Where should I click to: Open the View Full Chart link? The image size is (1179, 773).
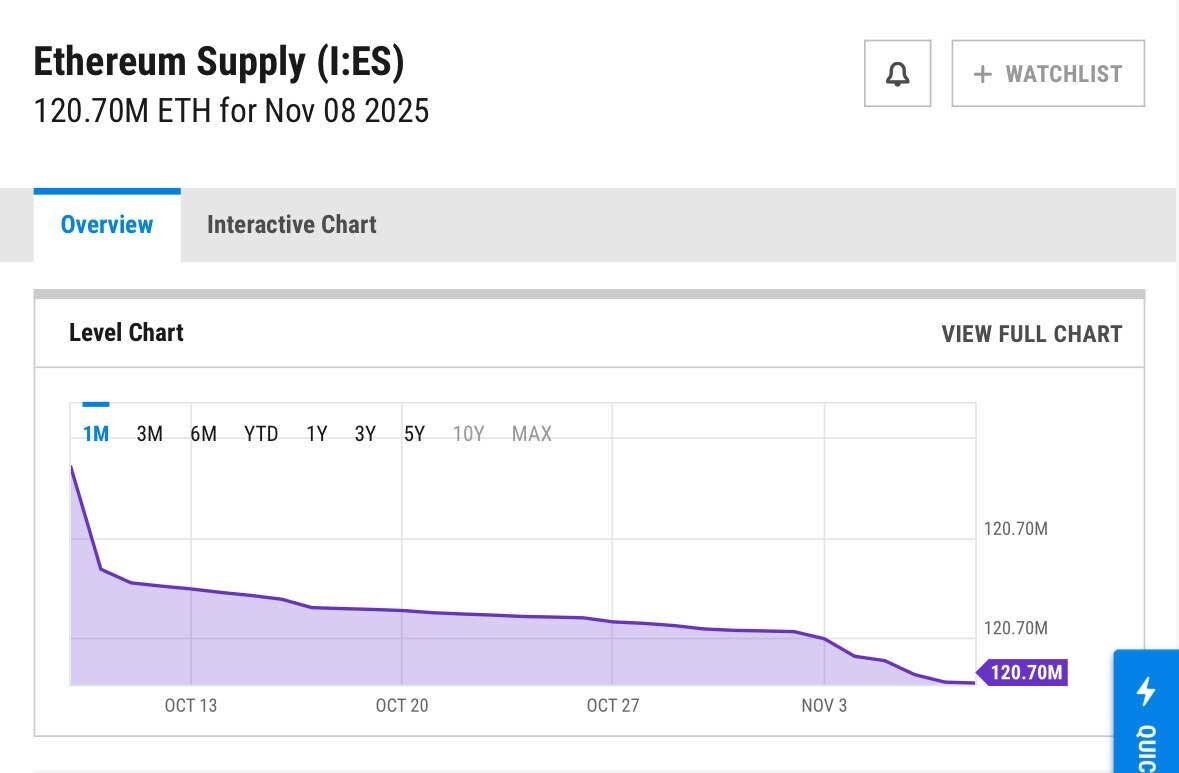[1031, 334]
